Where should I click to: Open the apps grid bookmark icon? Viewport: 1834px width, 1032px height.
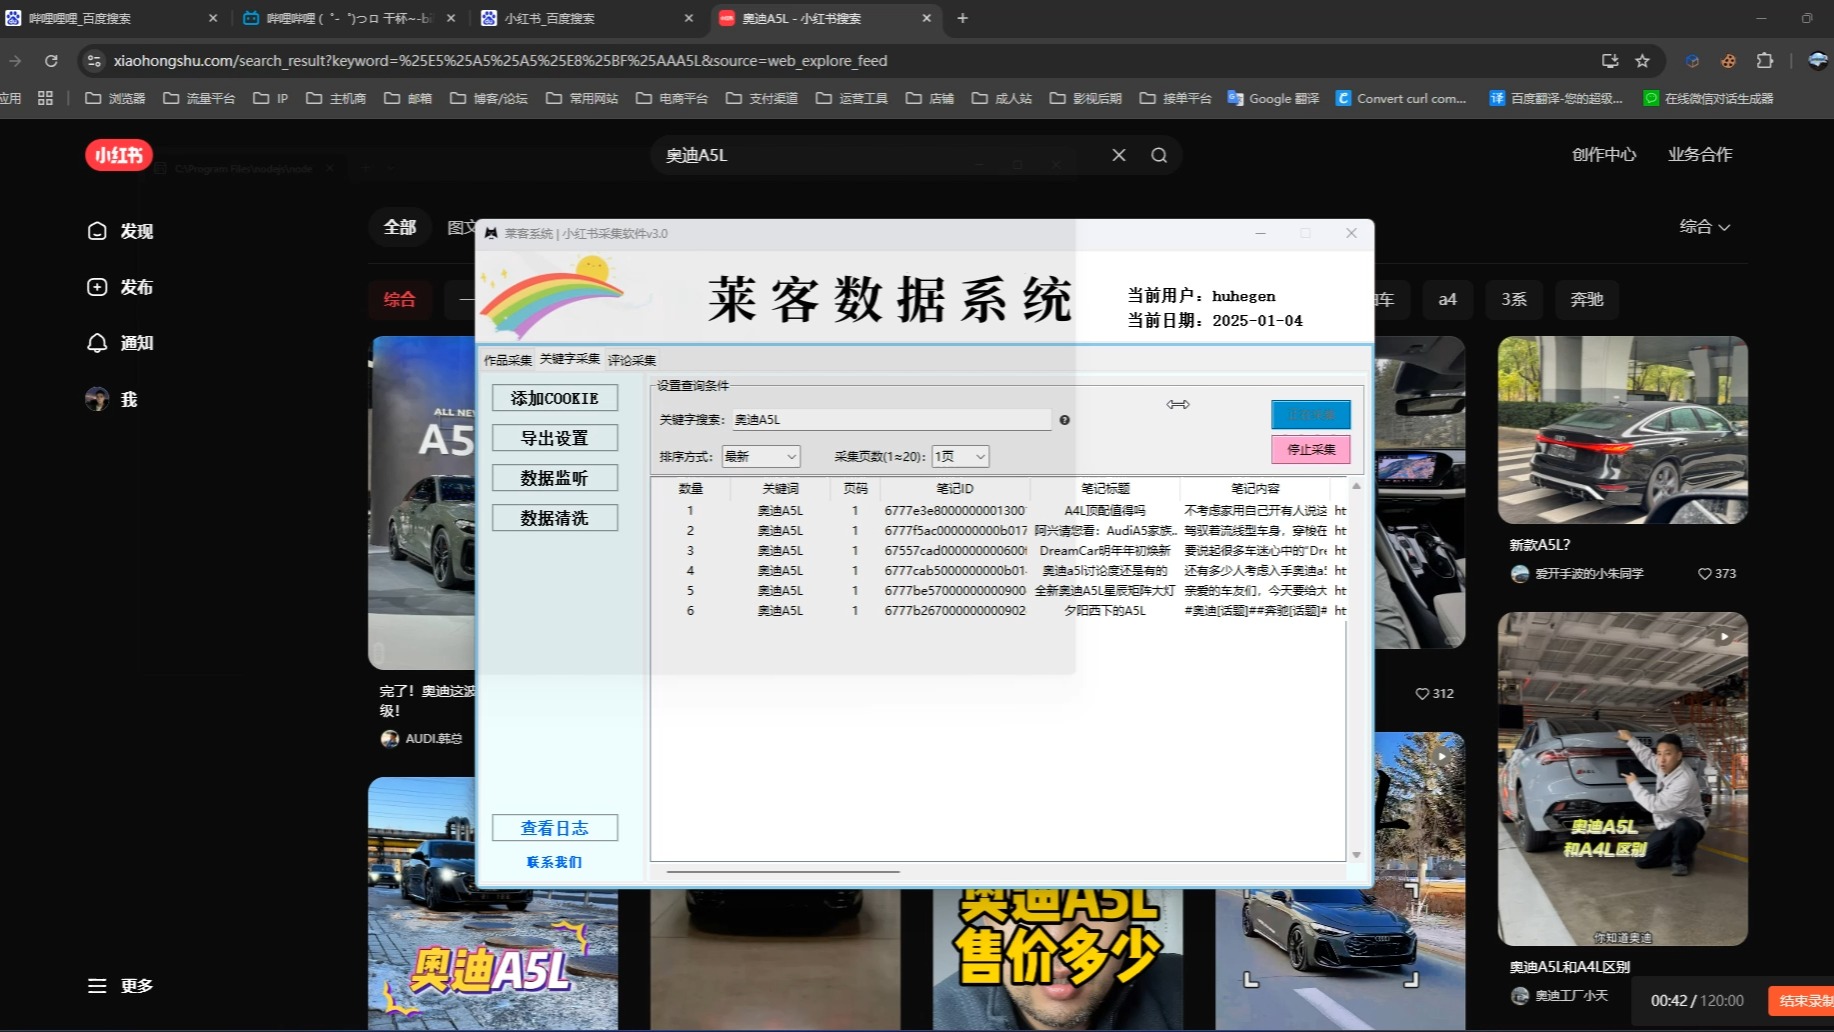click(x=45, y=98)
